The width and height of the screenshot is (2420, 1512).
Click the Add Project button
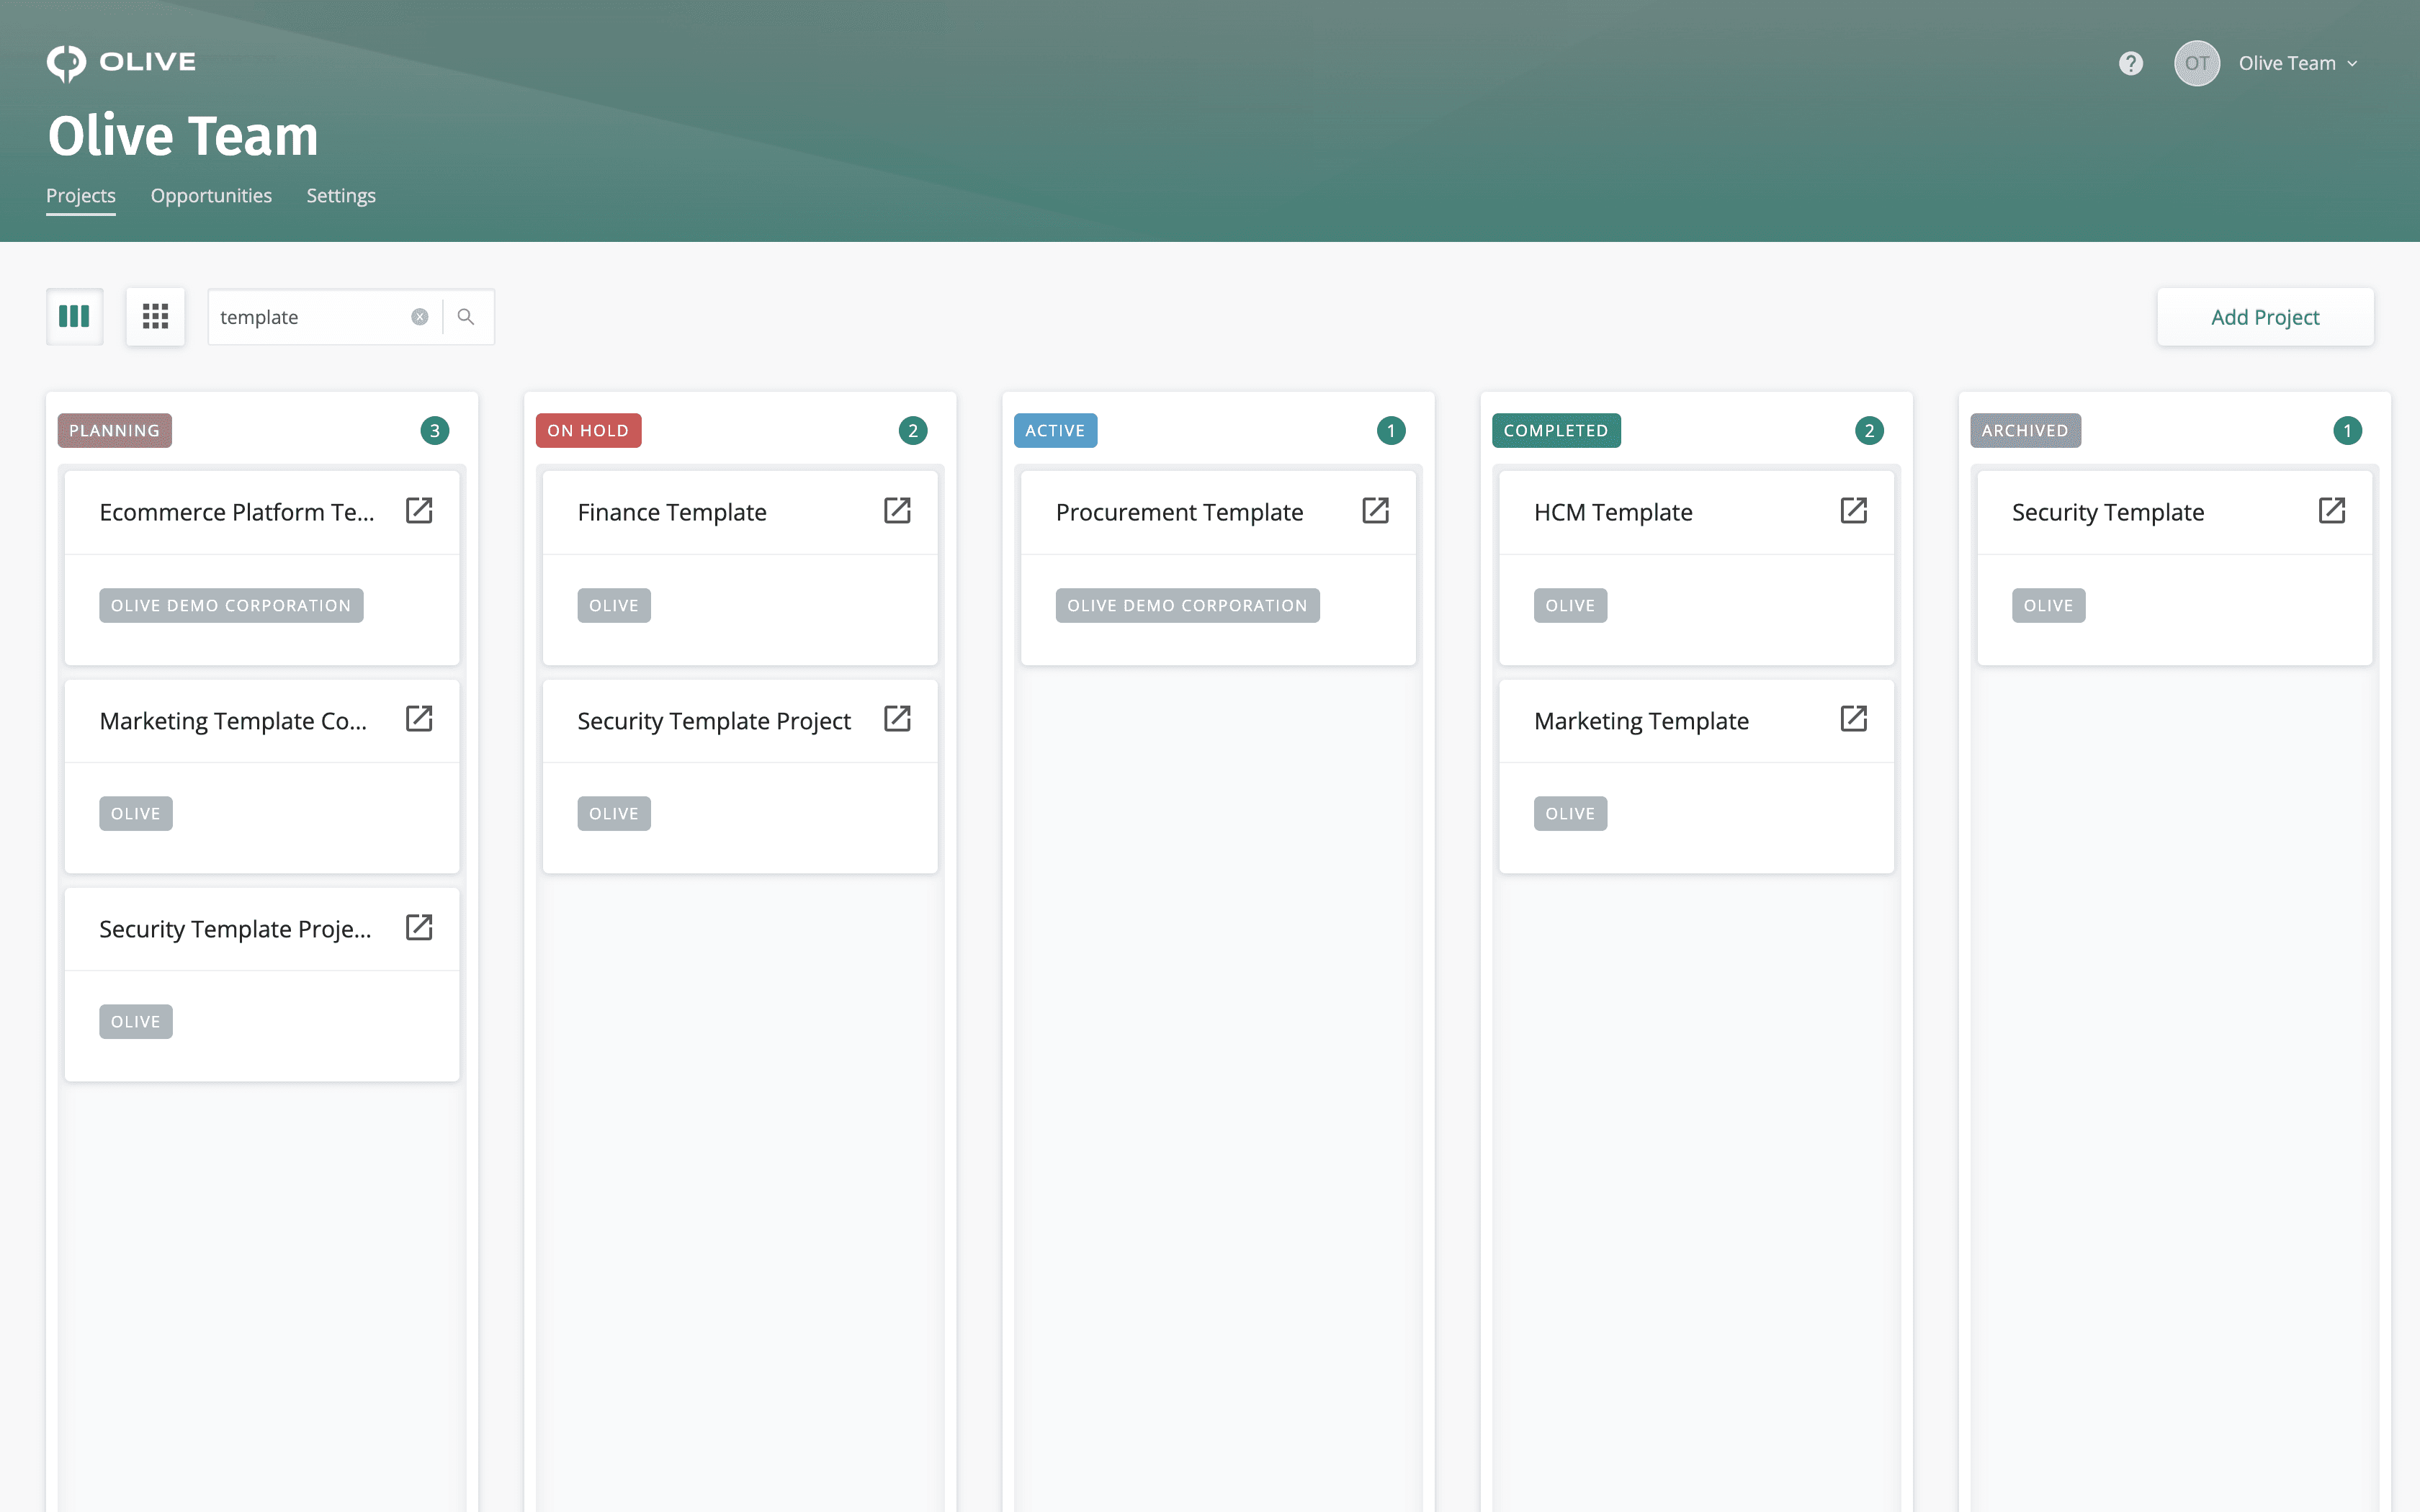click(x=2264, y=317)
